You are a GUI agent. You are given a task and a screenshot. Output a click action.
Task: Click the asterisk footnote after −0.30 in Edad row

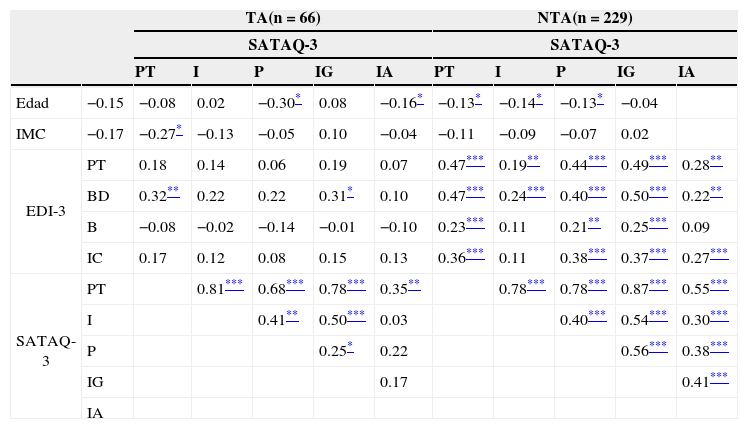point(298,98)
